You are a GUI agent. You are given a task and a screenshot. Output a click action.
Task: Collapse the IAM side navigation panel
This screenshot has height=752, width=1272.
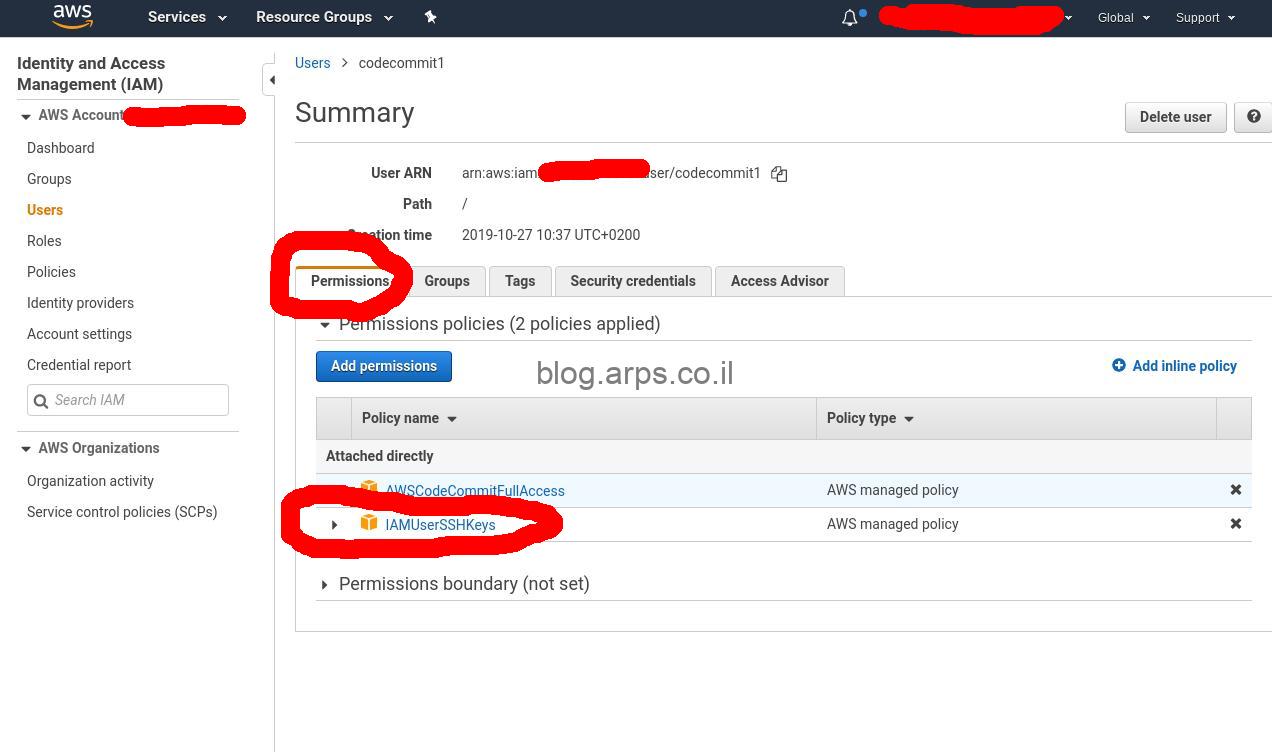[270, 80]
